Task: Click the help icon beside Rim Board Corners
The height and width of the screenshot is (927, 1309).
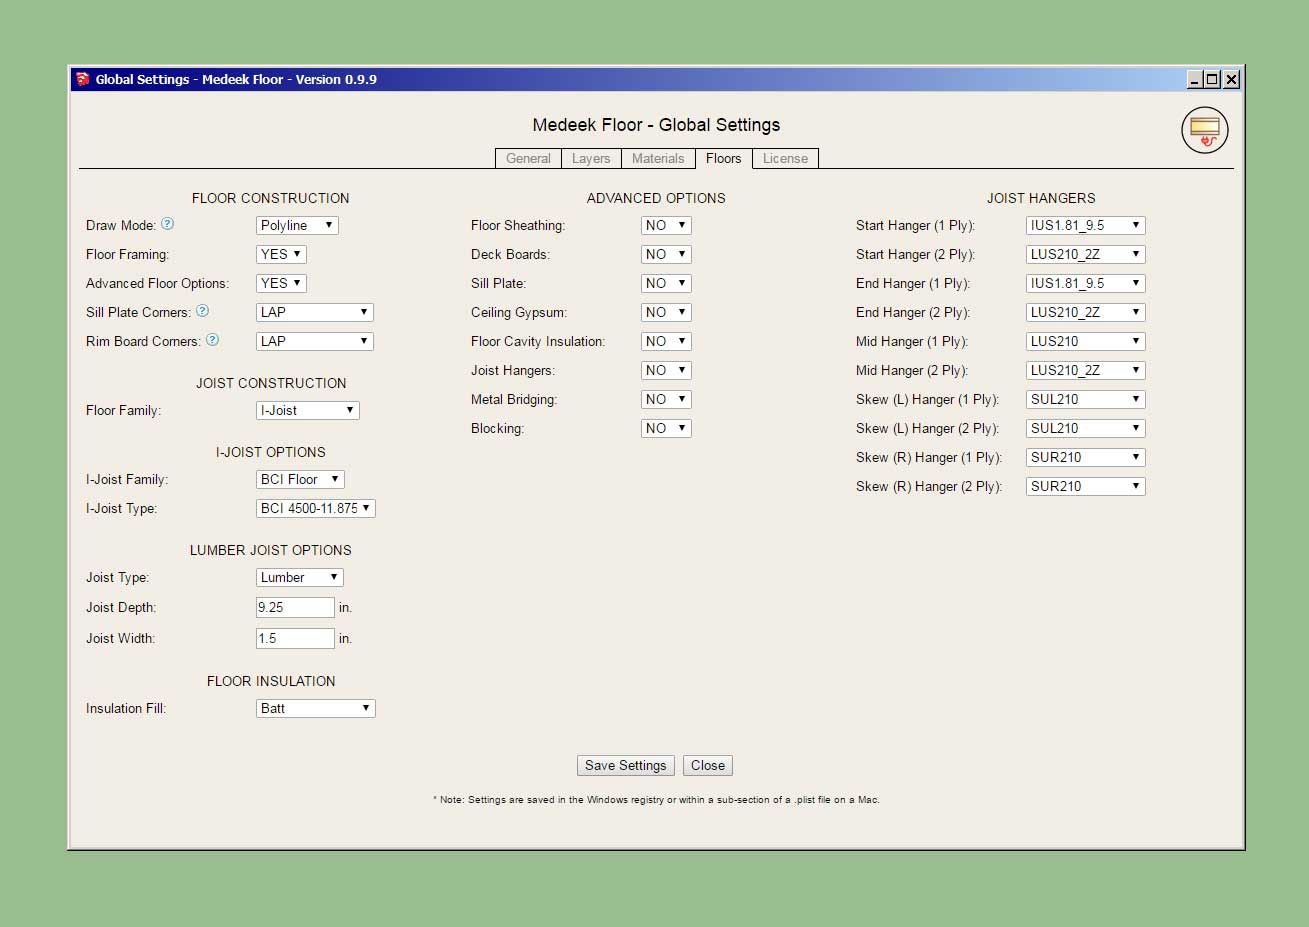Action: 212,340
